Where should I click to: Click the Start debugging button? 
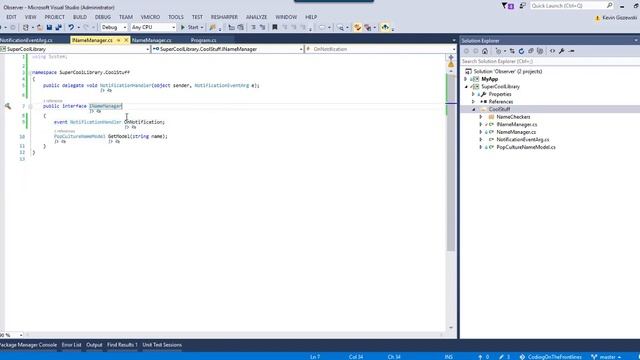(192, 27)
